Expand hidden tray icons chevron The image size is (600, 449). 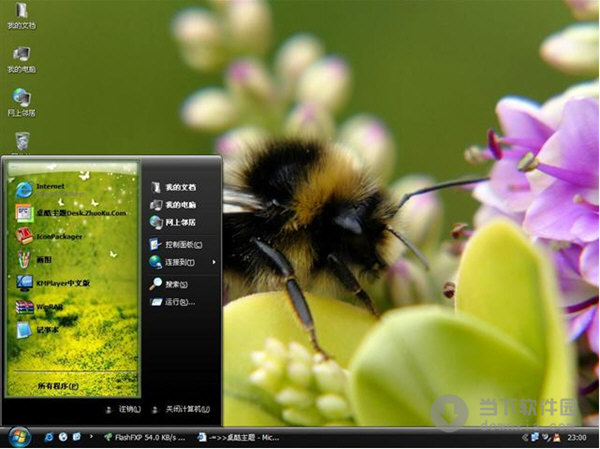pos(525,437)
